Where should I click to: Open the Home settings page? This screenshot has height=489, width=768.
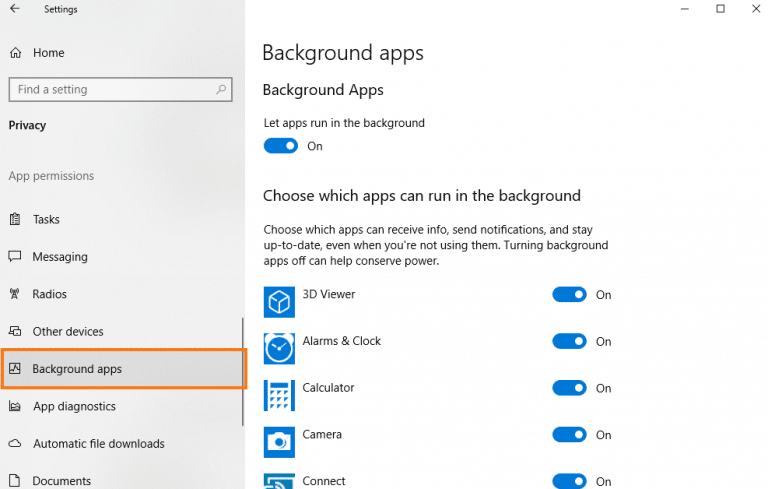(48, 52)
